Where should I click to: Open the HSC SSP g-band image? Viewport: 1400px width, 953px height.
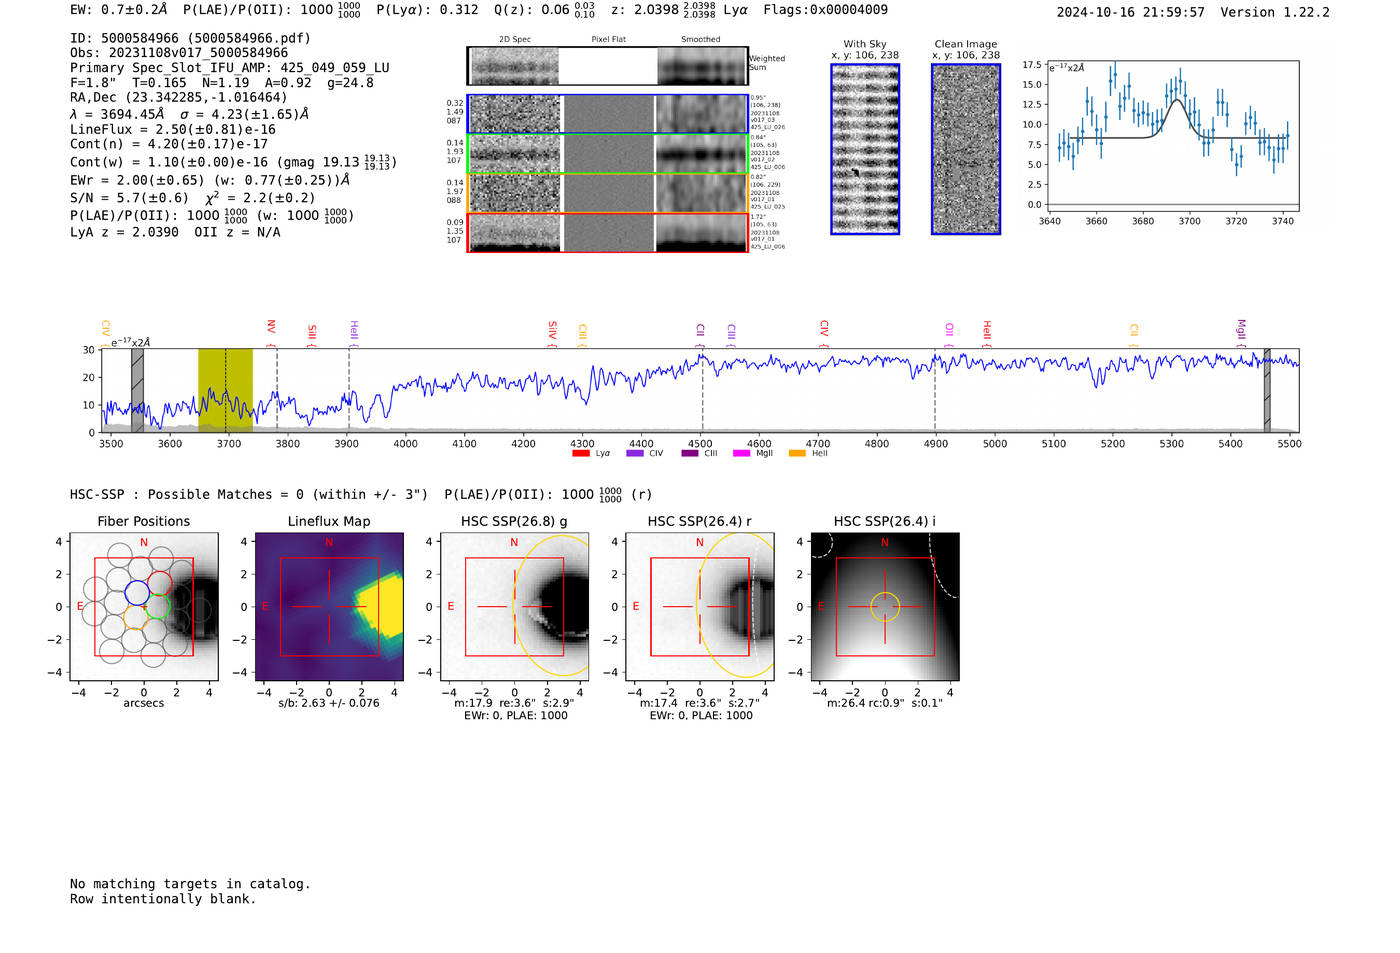coord(515,607)
